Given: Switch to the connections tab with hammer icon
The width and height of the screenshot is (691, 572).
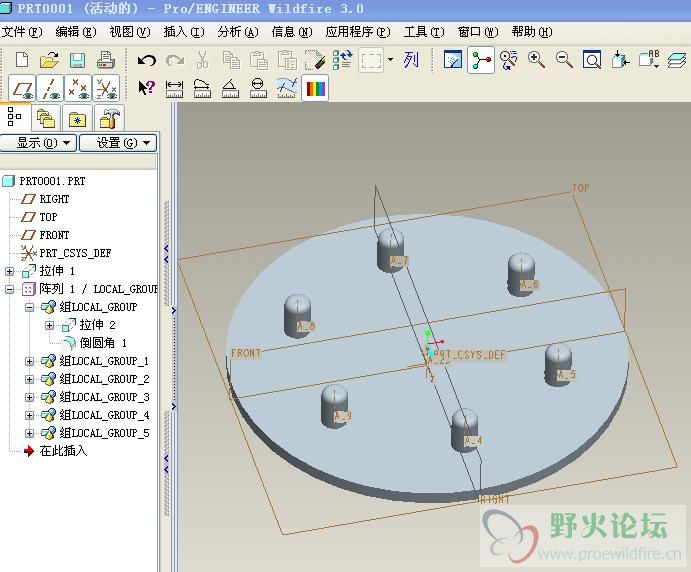Looking at the screenshot, I should pos(109,119).
